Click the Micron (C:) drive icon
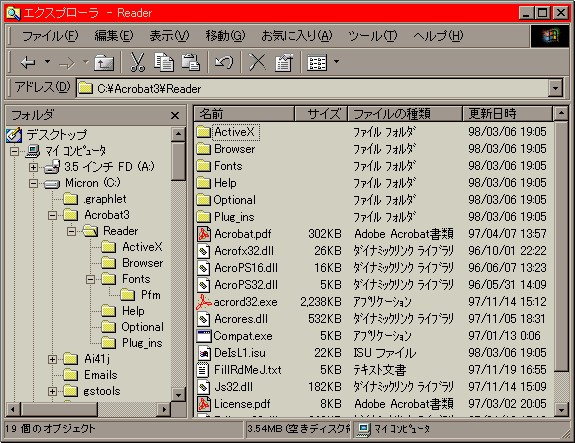575x443 pixels. [x=52, y=183]
